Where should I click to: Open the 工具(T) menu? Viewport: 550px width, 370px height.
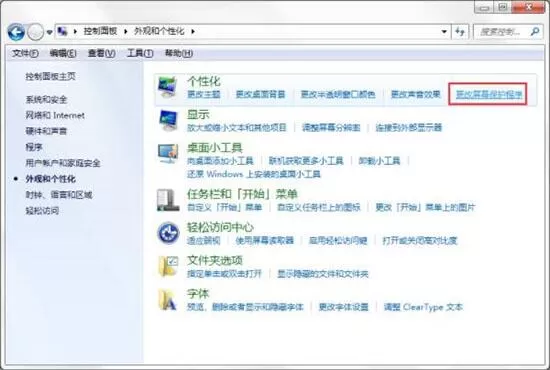coord(140,53)
